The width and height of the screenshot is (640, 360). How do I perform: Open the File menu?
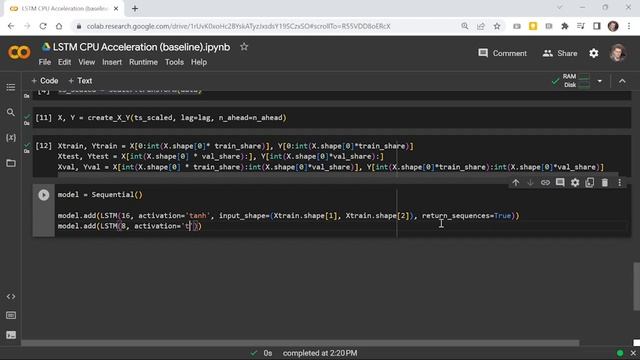(44, 62)
